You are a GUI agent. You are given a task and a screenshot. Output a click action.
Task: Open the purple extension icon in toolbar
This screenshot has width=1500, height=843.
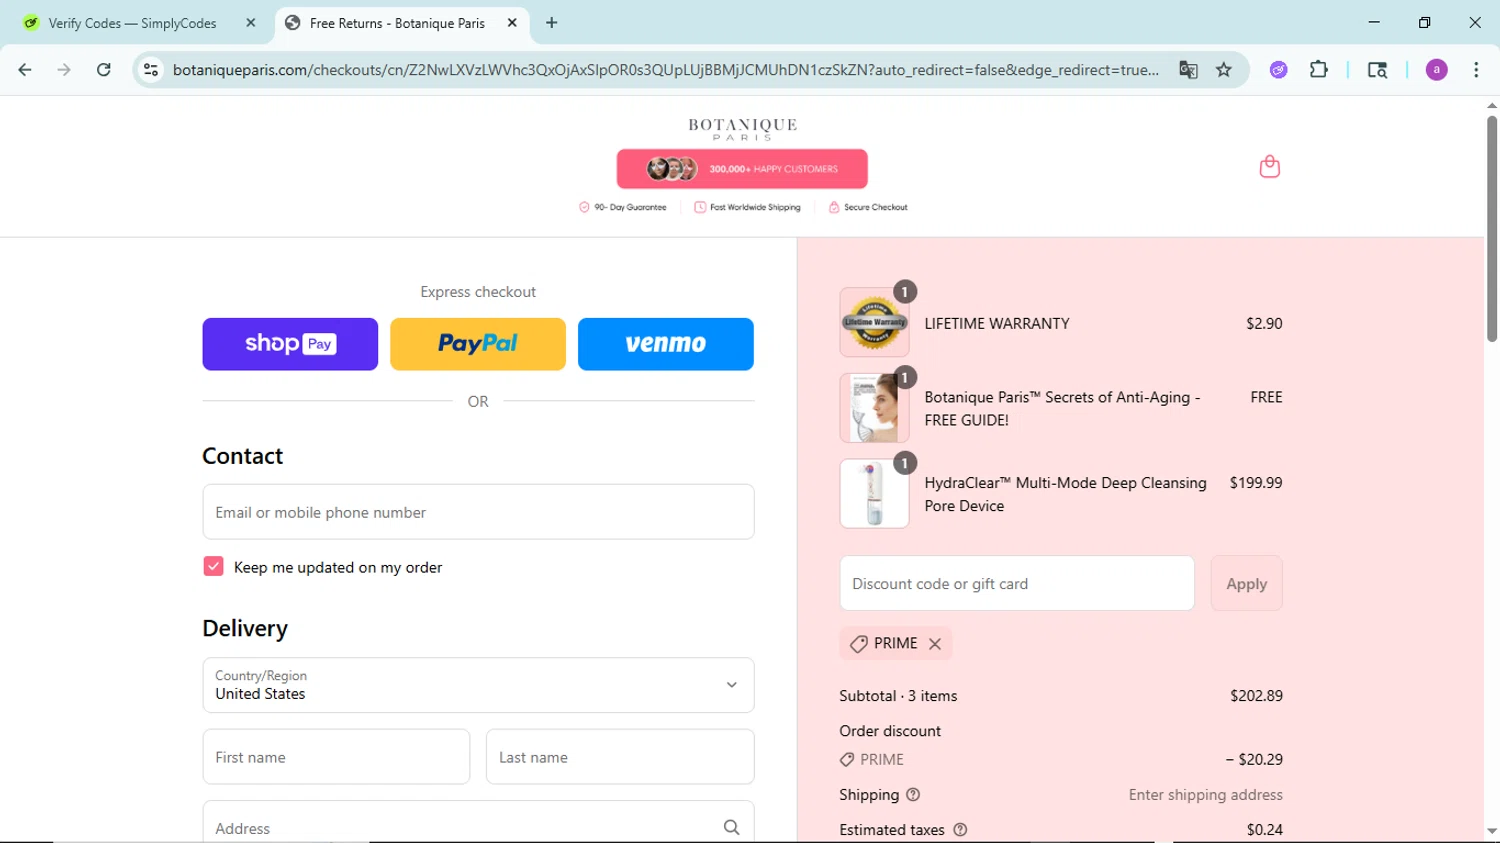click(1278, 70)
